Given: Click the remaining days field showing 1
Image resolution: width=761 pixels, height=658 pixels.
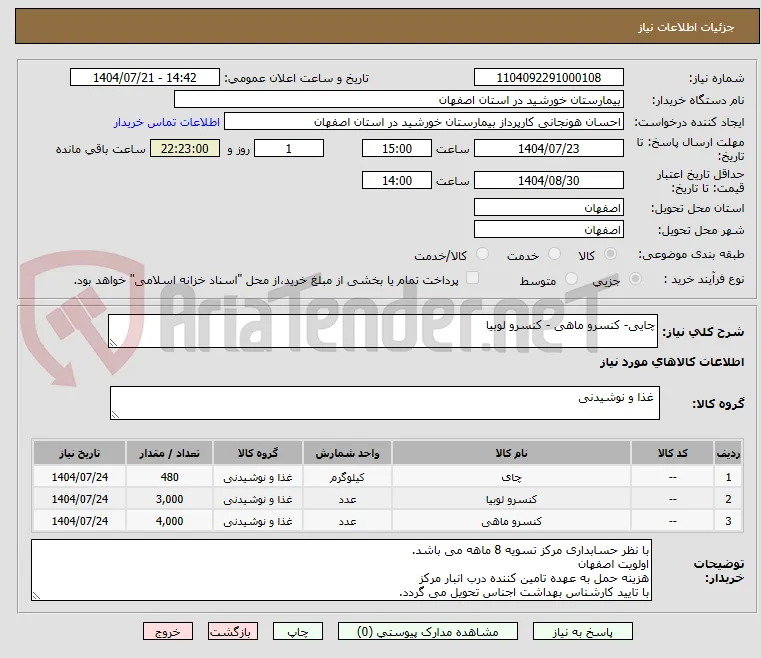Looking at the screenshot, I should [289, 148].
